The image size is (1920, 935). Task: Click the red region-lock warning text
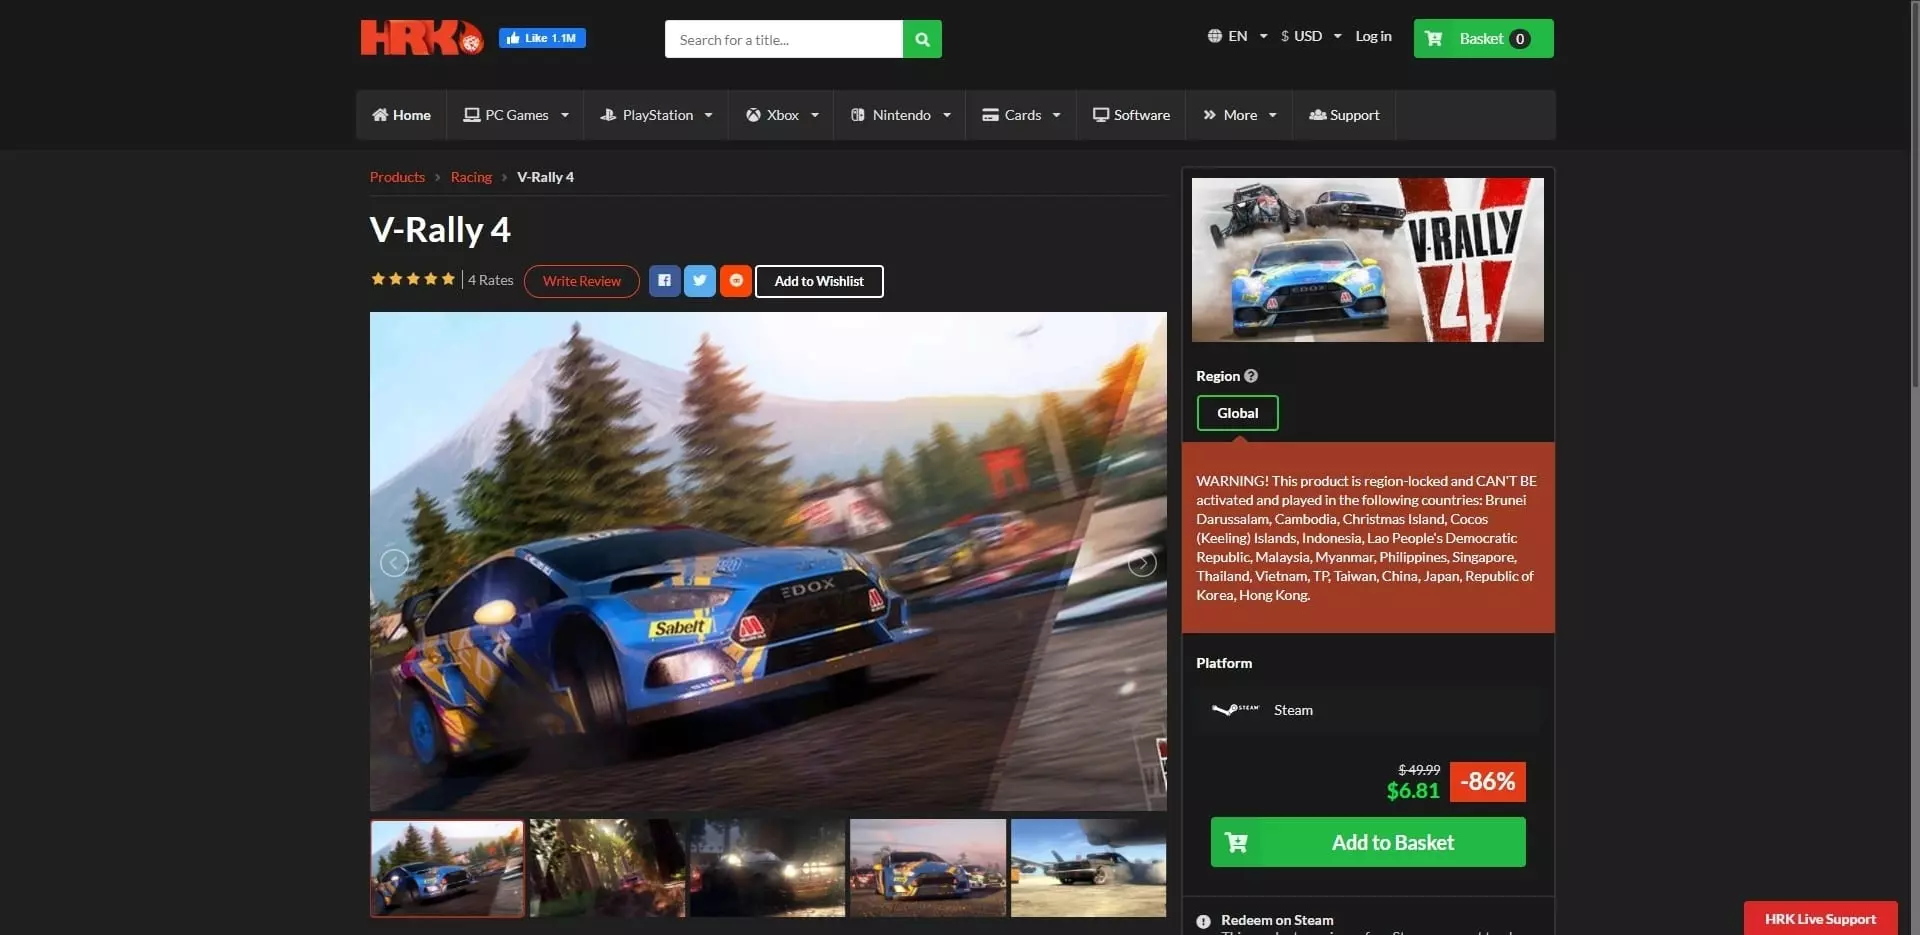[x=1367, y=538]
